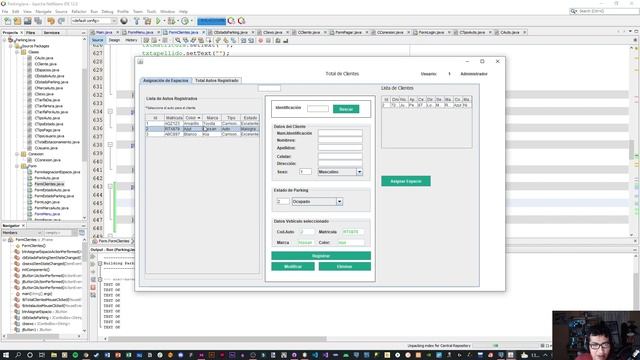This screenshot has height=360, width=640.
Task: Collapse the code fold at line 638
Action: click(110, 145)
